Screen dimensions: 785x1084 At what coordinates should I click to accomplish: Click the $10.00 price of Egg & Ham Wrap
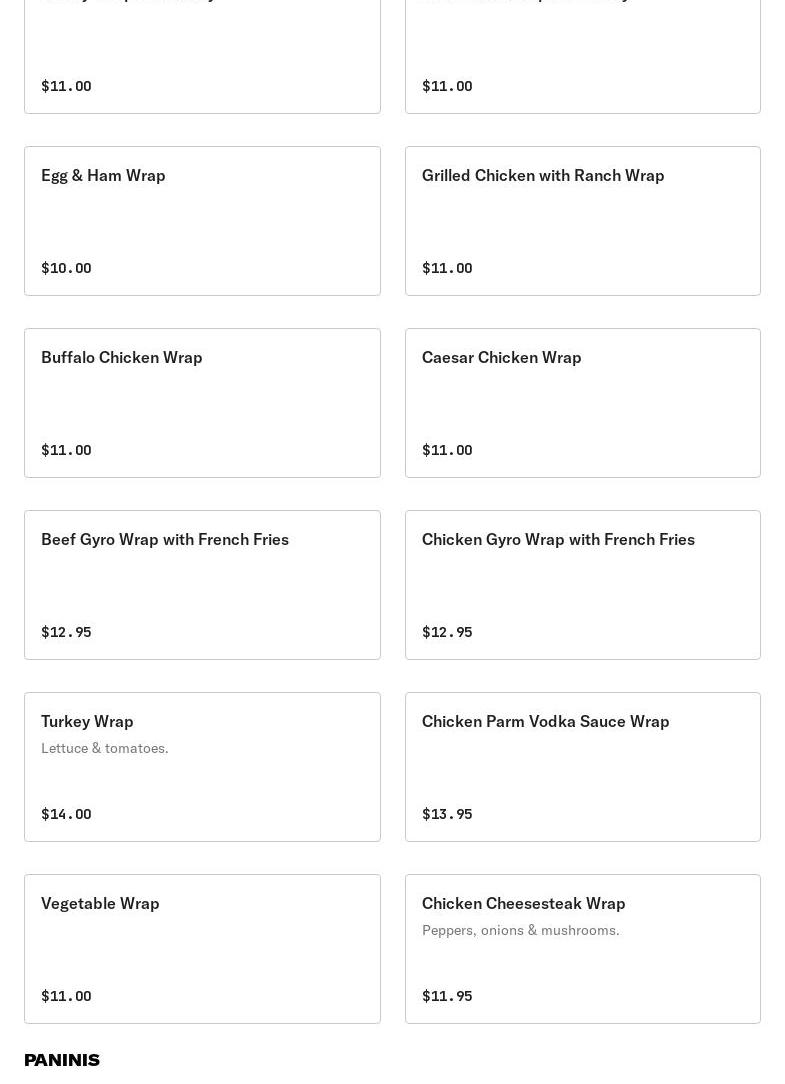click(x=66, y=268)
